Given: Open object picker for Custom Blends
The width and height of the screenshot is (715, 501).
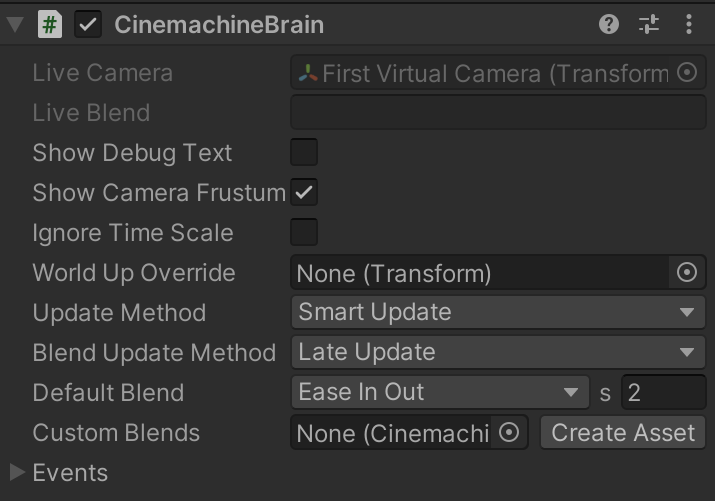Looking at the screenshot, I should [509, 433].
